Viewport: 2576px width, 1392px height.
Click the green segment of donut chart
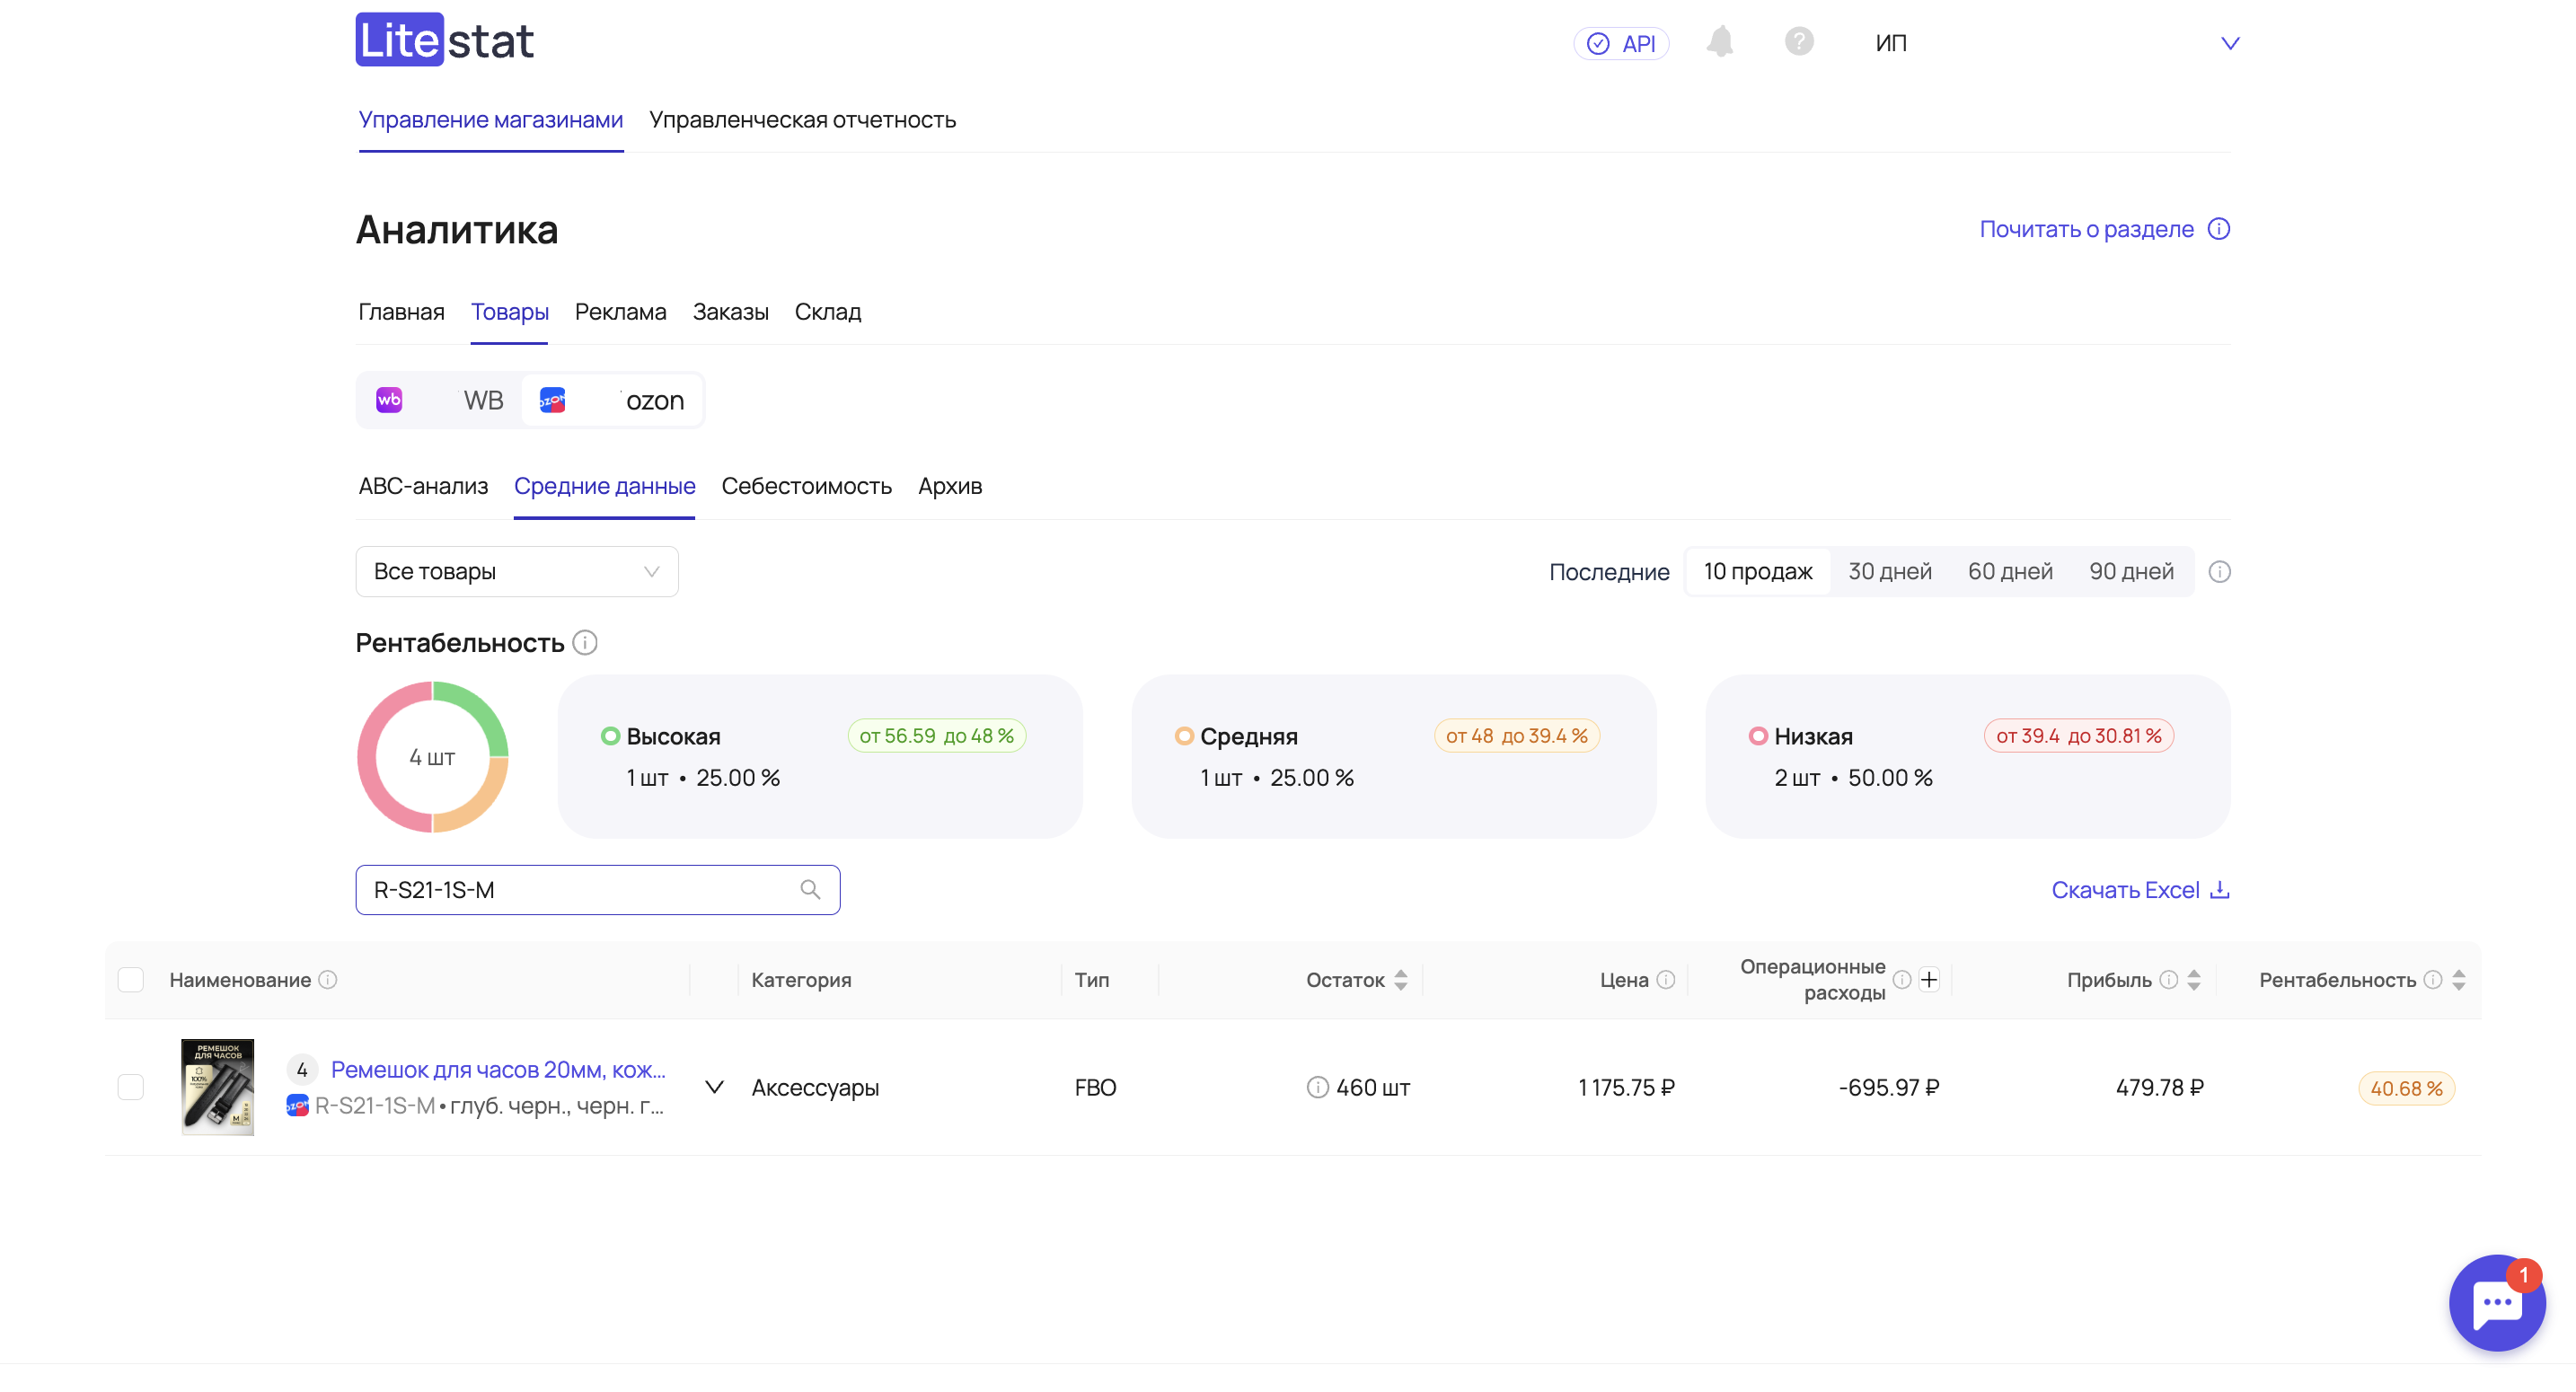(478, 712)
